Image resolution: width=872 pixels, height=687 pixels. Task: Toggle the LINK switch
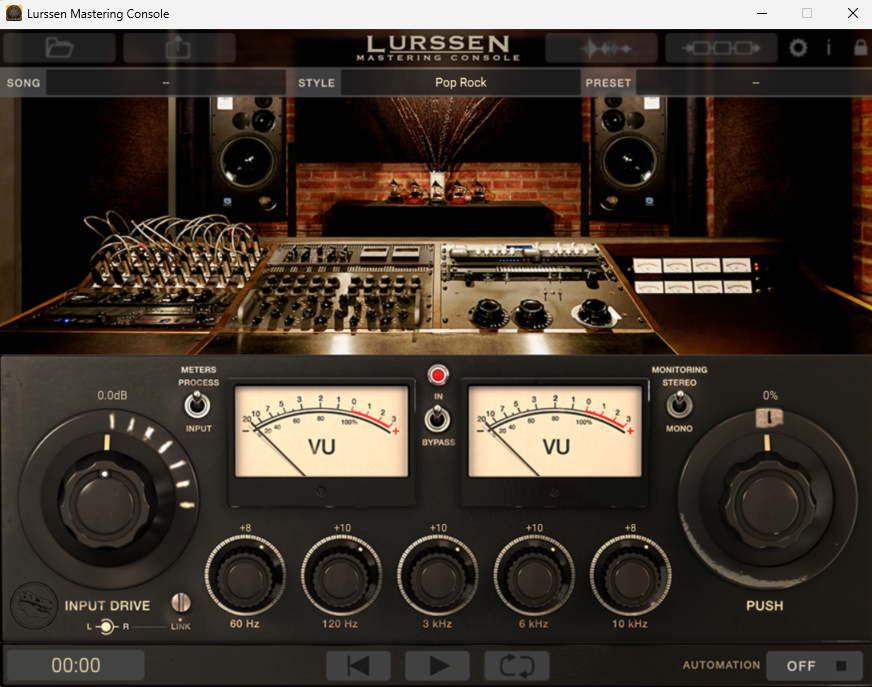click(x=180, y=602)
